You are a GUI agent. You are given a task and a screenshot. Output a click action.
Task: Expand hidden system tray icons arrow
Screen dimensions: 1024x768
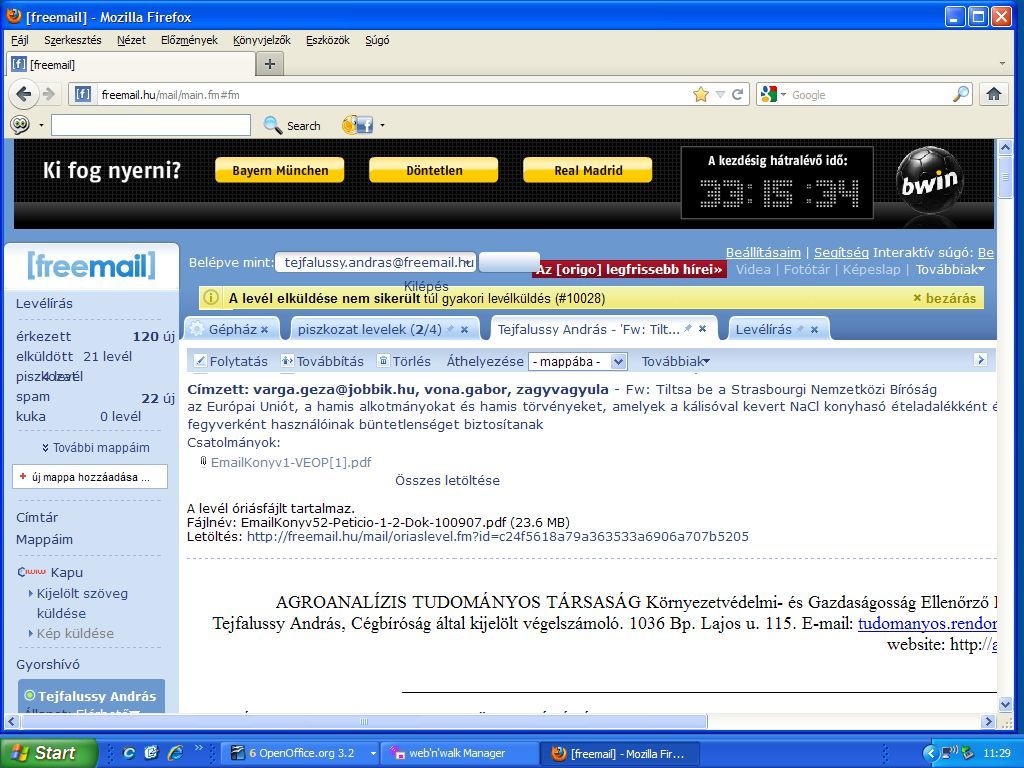tap(930, 753)
